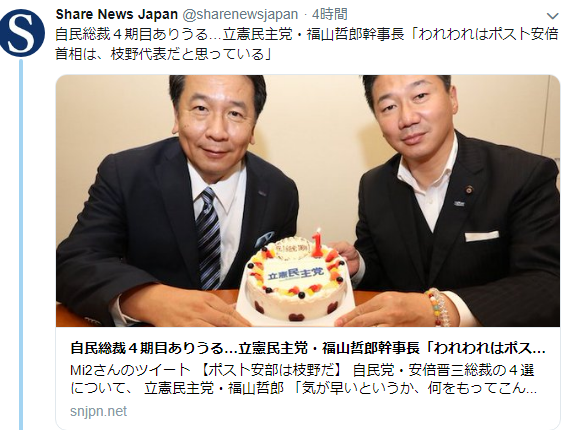Click the striped necktie in the card photo
573x430 pixels.
209,237
